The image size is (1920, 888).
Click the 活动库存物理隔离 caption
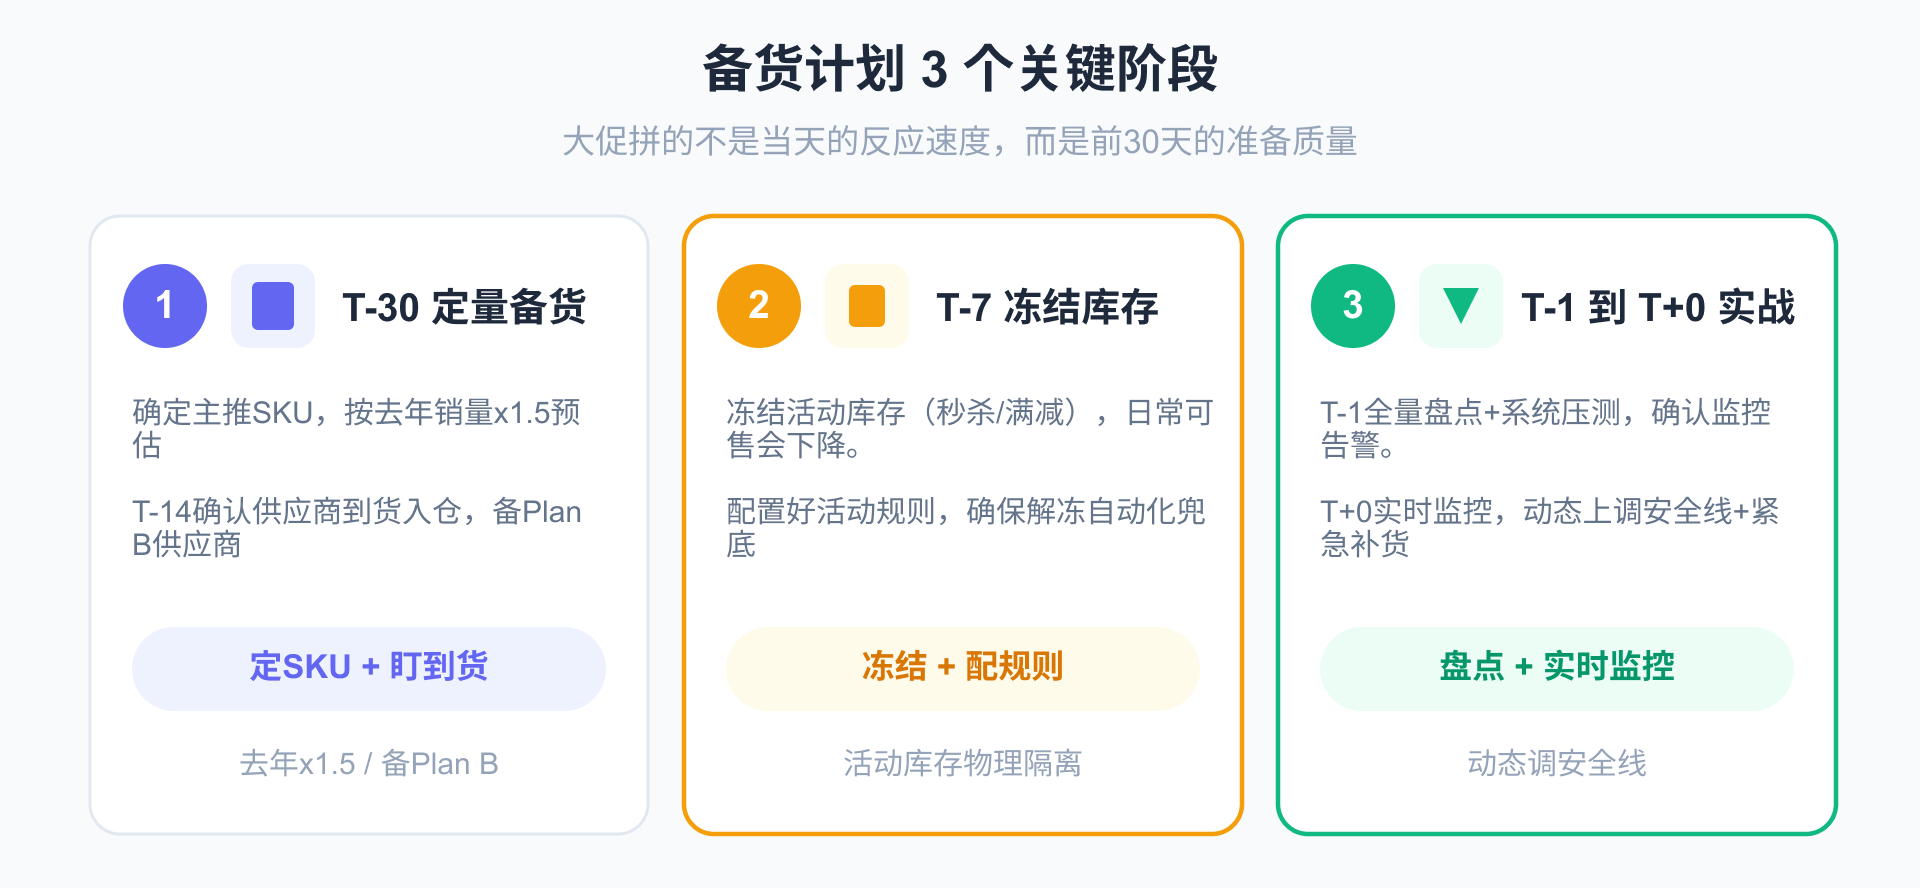click(x=962, y=764)
